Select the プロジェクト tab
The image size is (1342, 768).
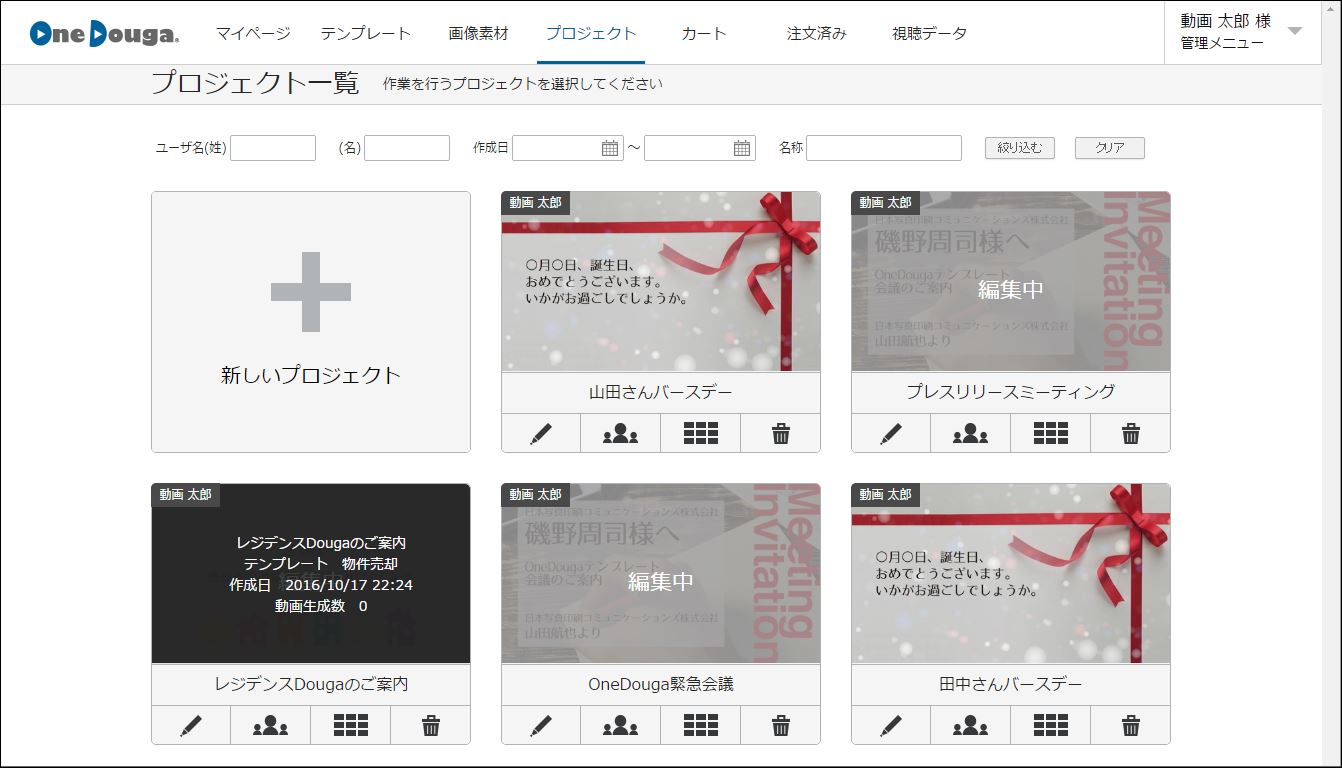(591, 33)
